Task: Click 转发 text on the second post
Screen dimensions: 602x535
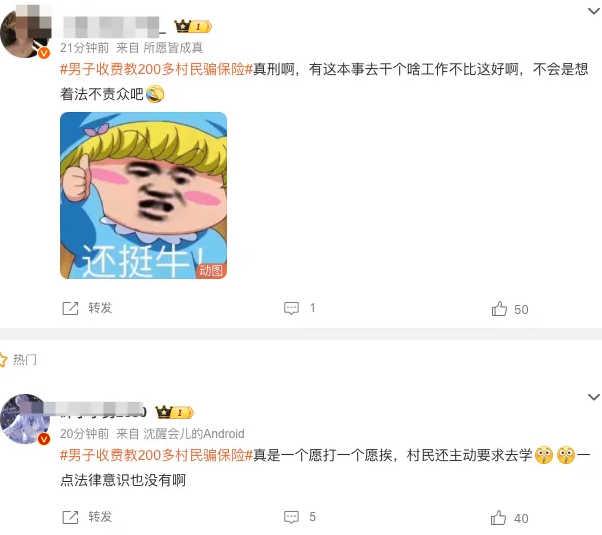Action: (x=100, y=517)
